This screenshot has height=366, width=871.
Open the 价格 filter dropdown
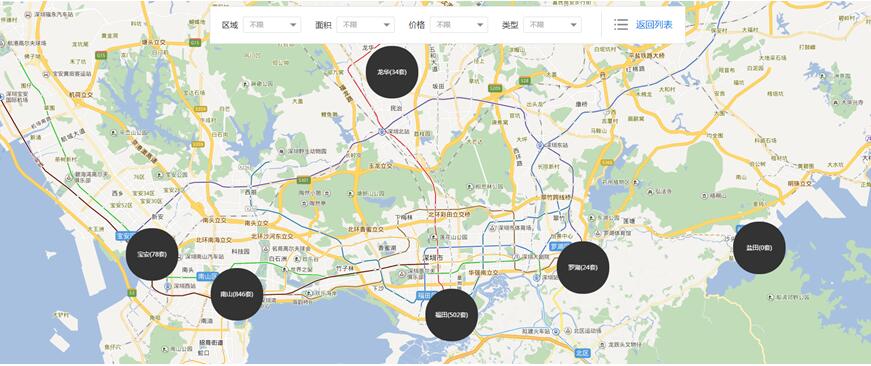459,25
